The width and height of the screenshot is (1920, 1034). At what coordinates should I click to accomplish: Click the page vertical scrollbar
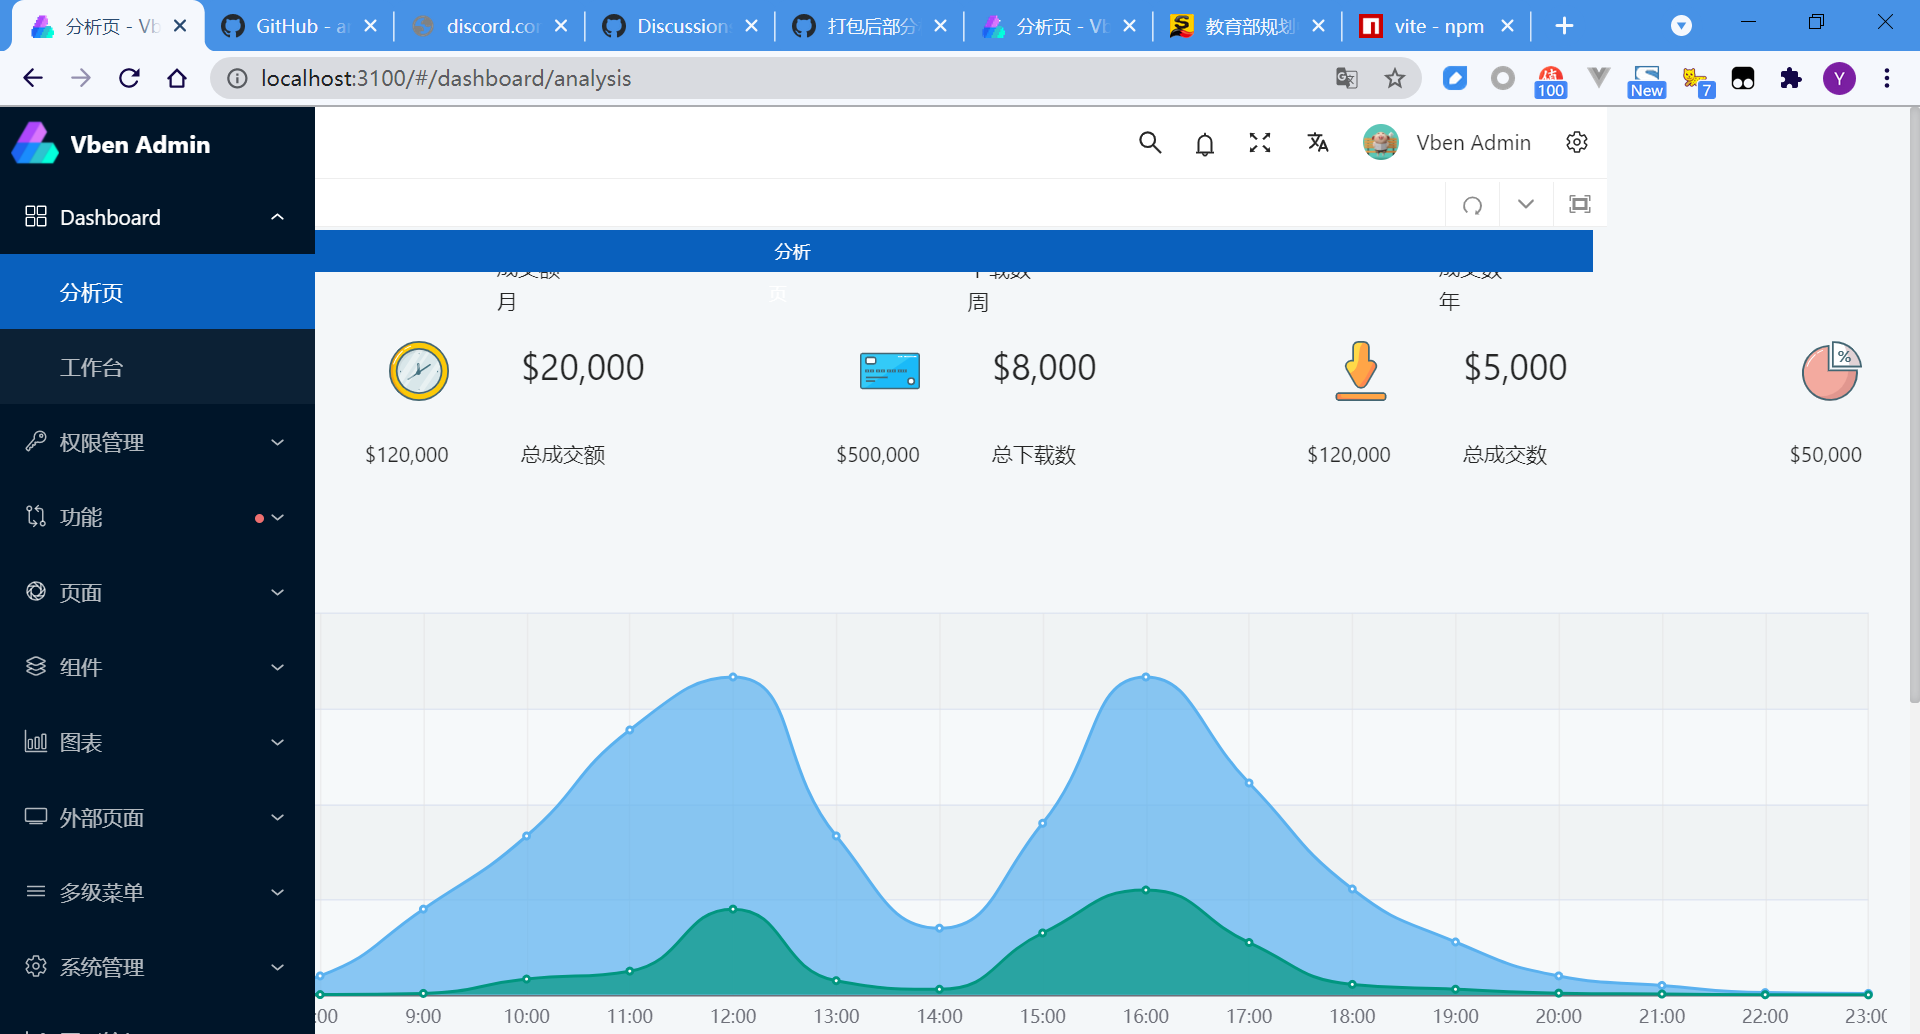[x=1914, y=405]
